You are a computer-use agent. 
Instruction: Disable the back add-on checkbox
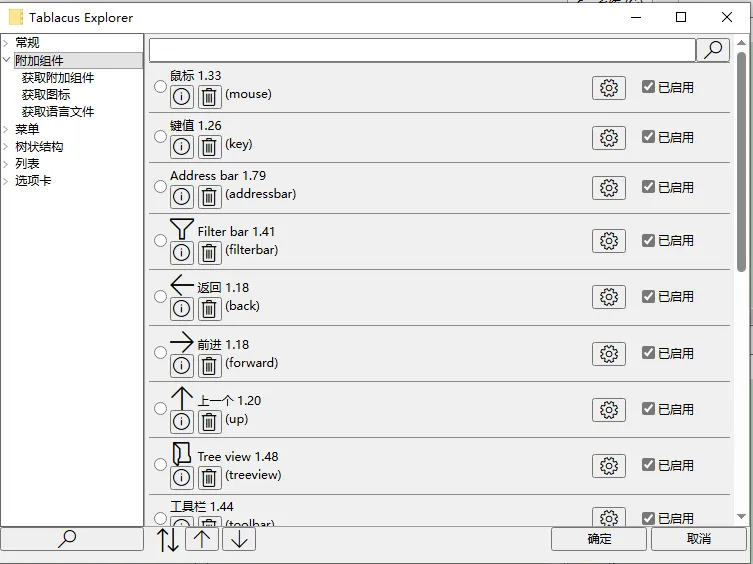648,296
